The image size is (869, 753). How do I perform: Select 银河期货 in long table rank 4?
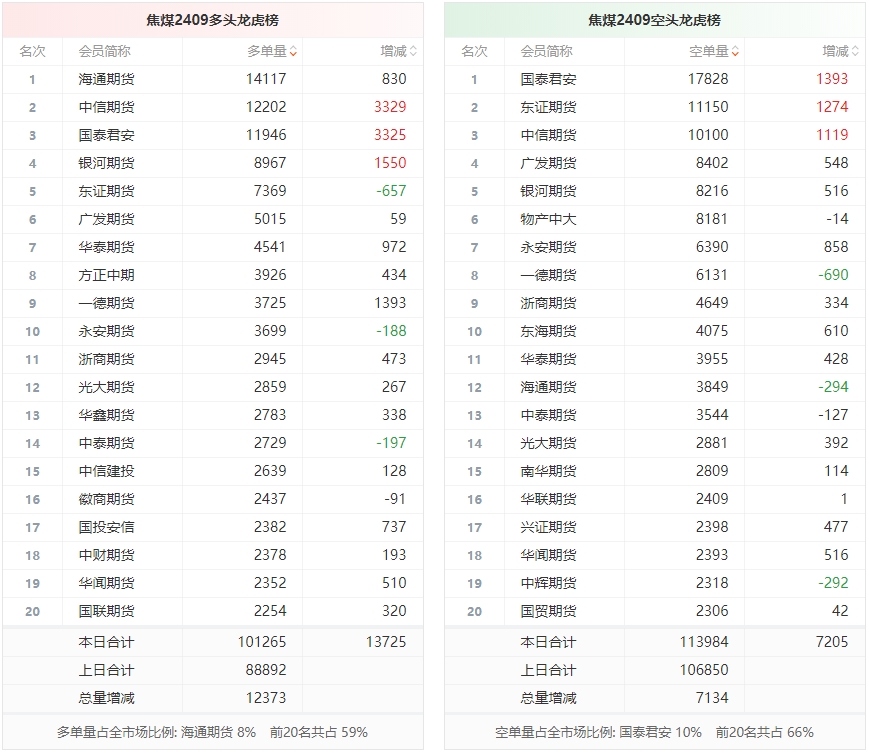106,163
